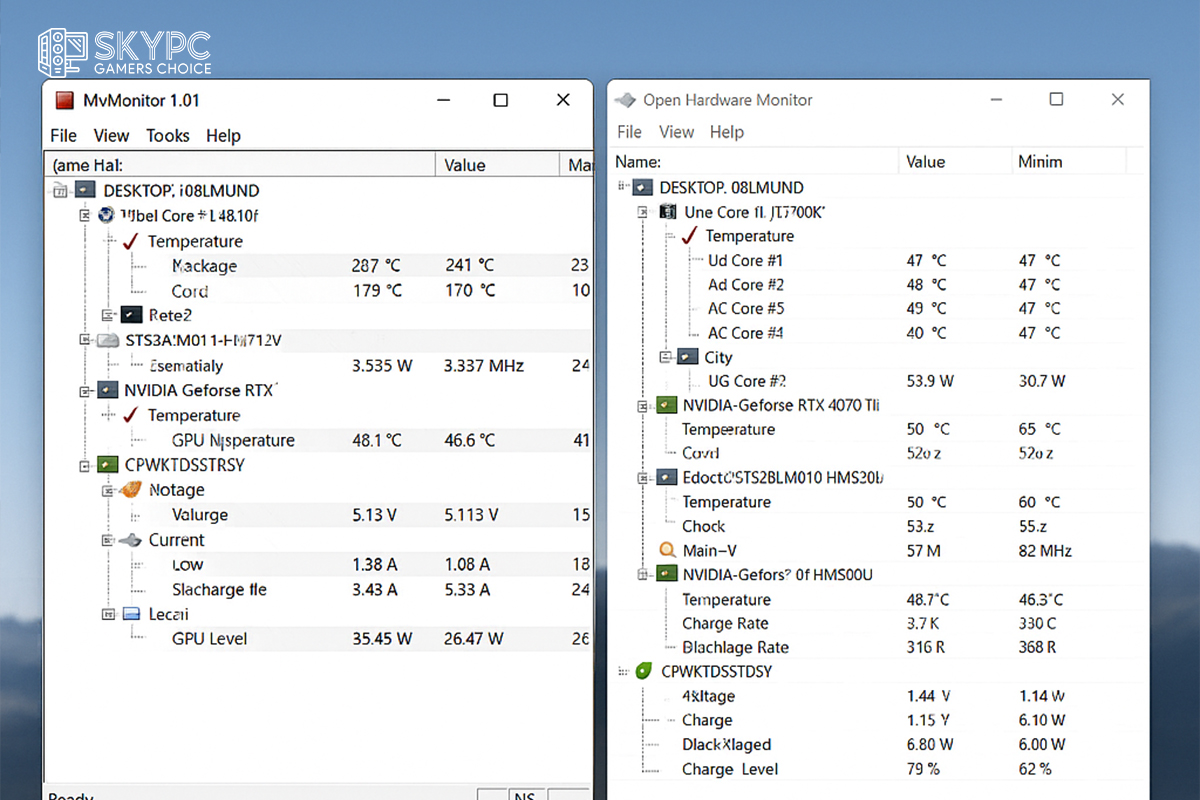Collapse DESKTOP. 08LMUND in Open Hardware Monitor
Screen dimensions: 1200x800
(622, 187)
